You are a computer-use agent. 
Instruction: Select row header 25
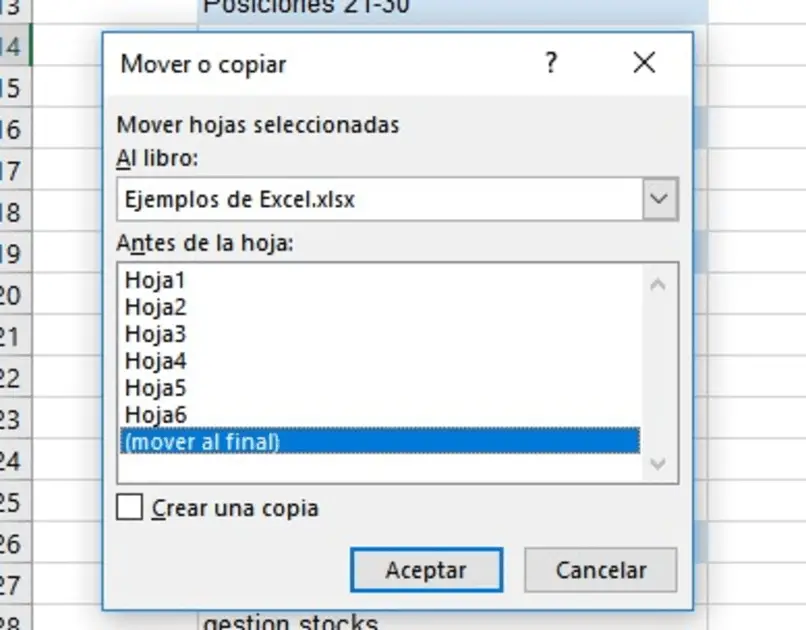tap(12, 502)
